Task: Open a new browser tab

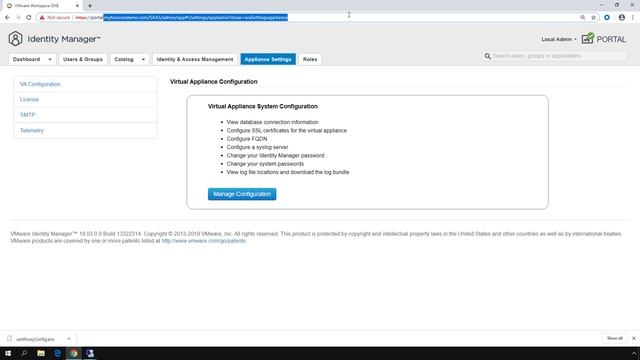Action: point(90,6)
